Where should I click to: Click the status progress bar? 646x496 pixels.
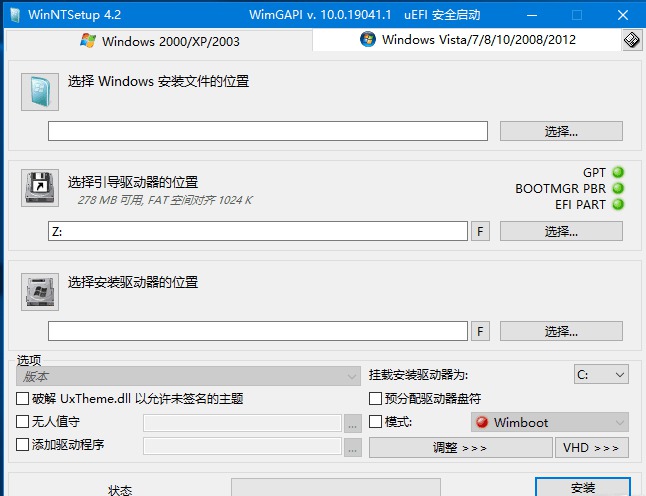point(336,487)
